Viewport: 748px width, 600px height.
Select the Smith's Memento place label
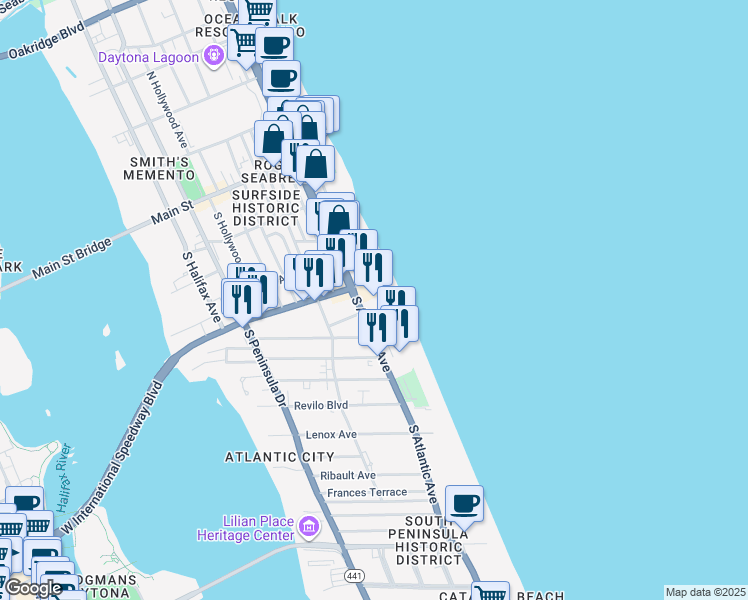(157, 168)
